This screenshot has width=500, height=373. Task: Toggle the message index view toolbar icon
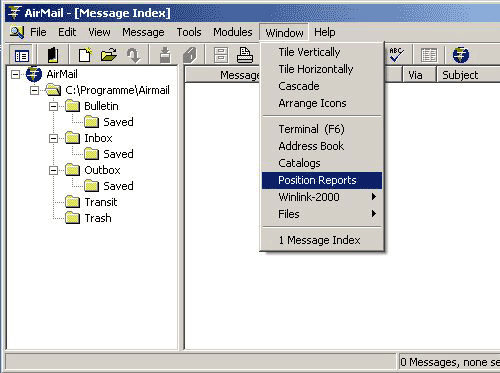22,55
